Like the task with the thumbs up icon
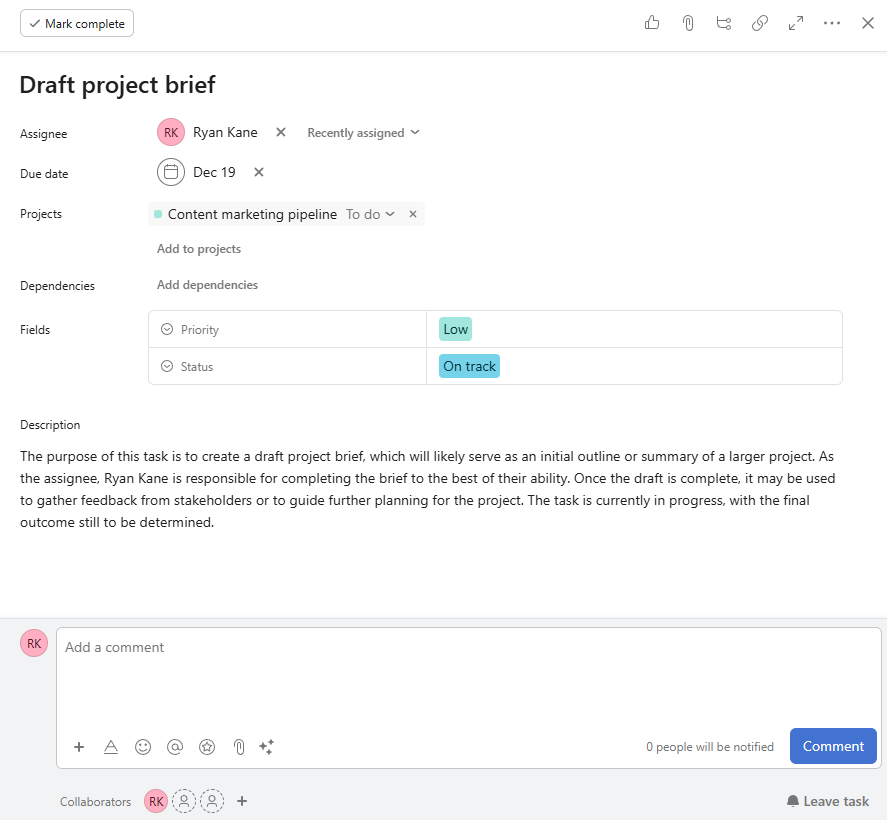The image size is (887, 820). click(x=651, y=22)
